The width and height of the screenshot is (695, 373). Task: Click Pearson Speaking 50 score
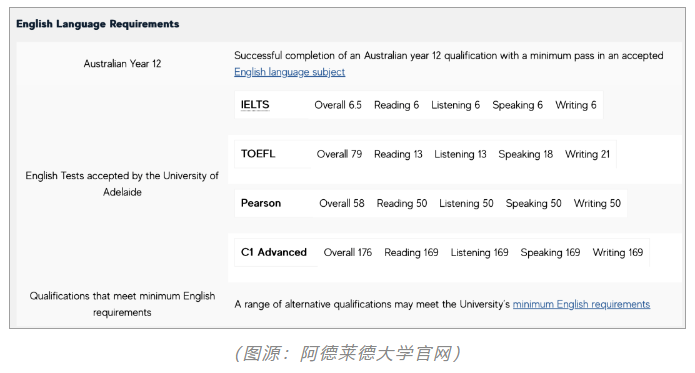tap(533, 203)
